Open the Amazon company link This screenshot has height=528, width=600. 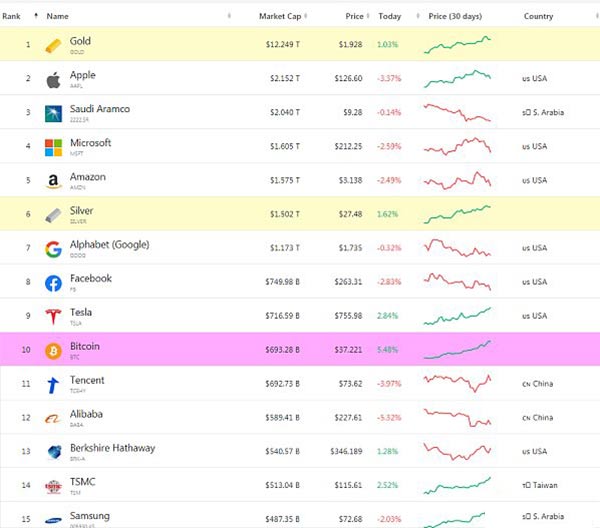click(88, 177)
